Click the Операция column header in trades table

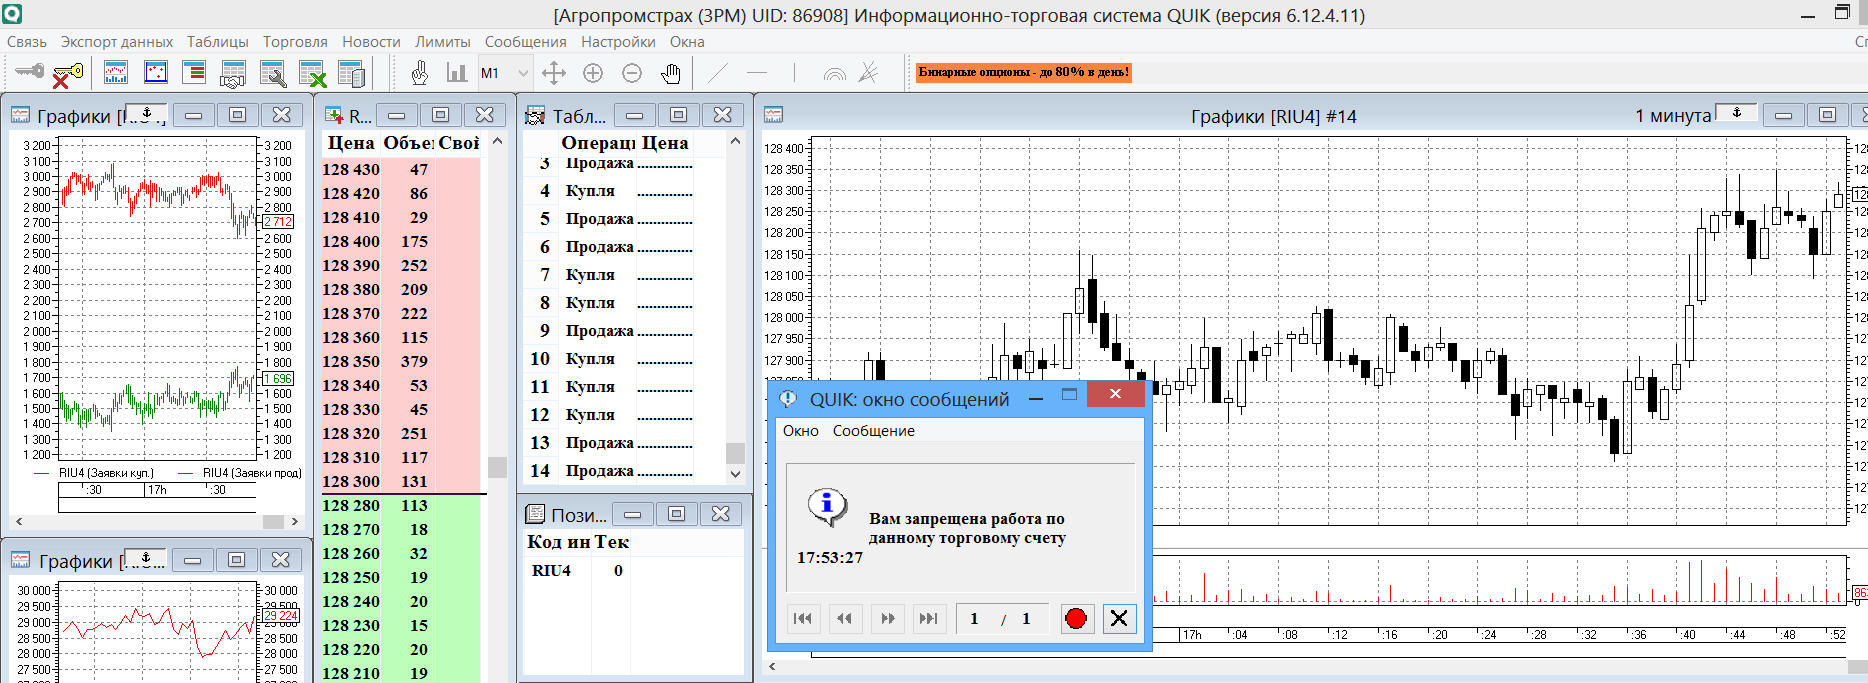[597, 143]
